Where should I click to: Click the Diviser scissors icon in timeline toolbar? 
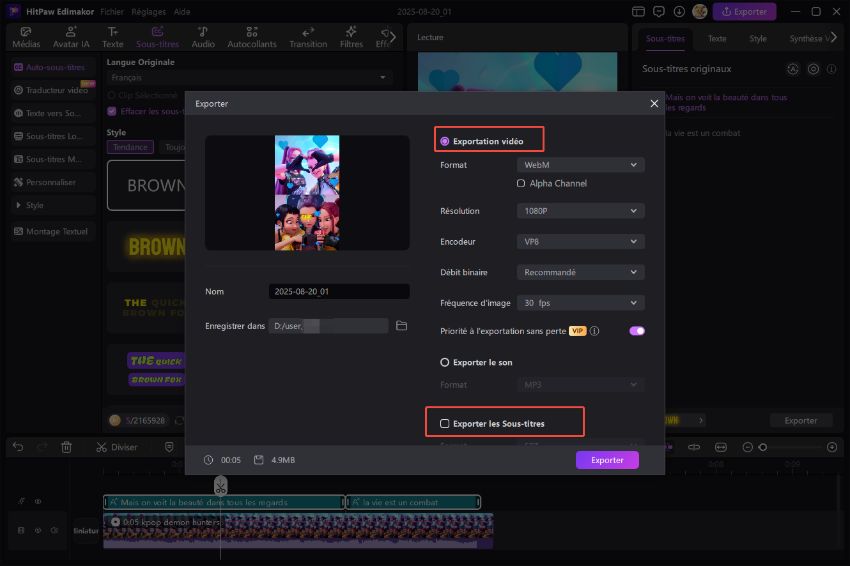[x=102, y=447]
